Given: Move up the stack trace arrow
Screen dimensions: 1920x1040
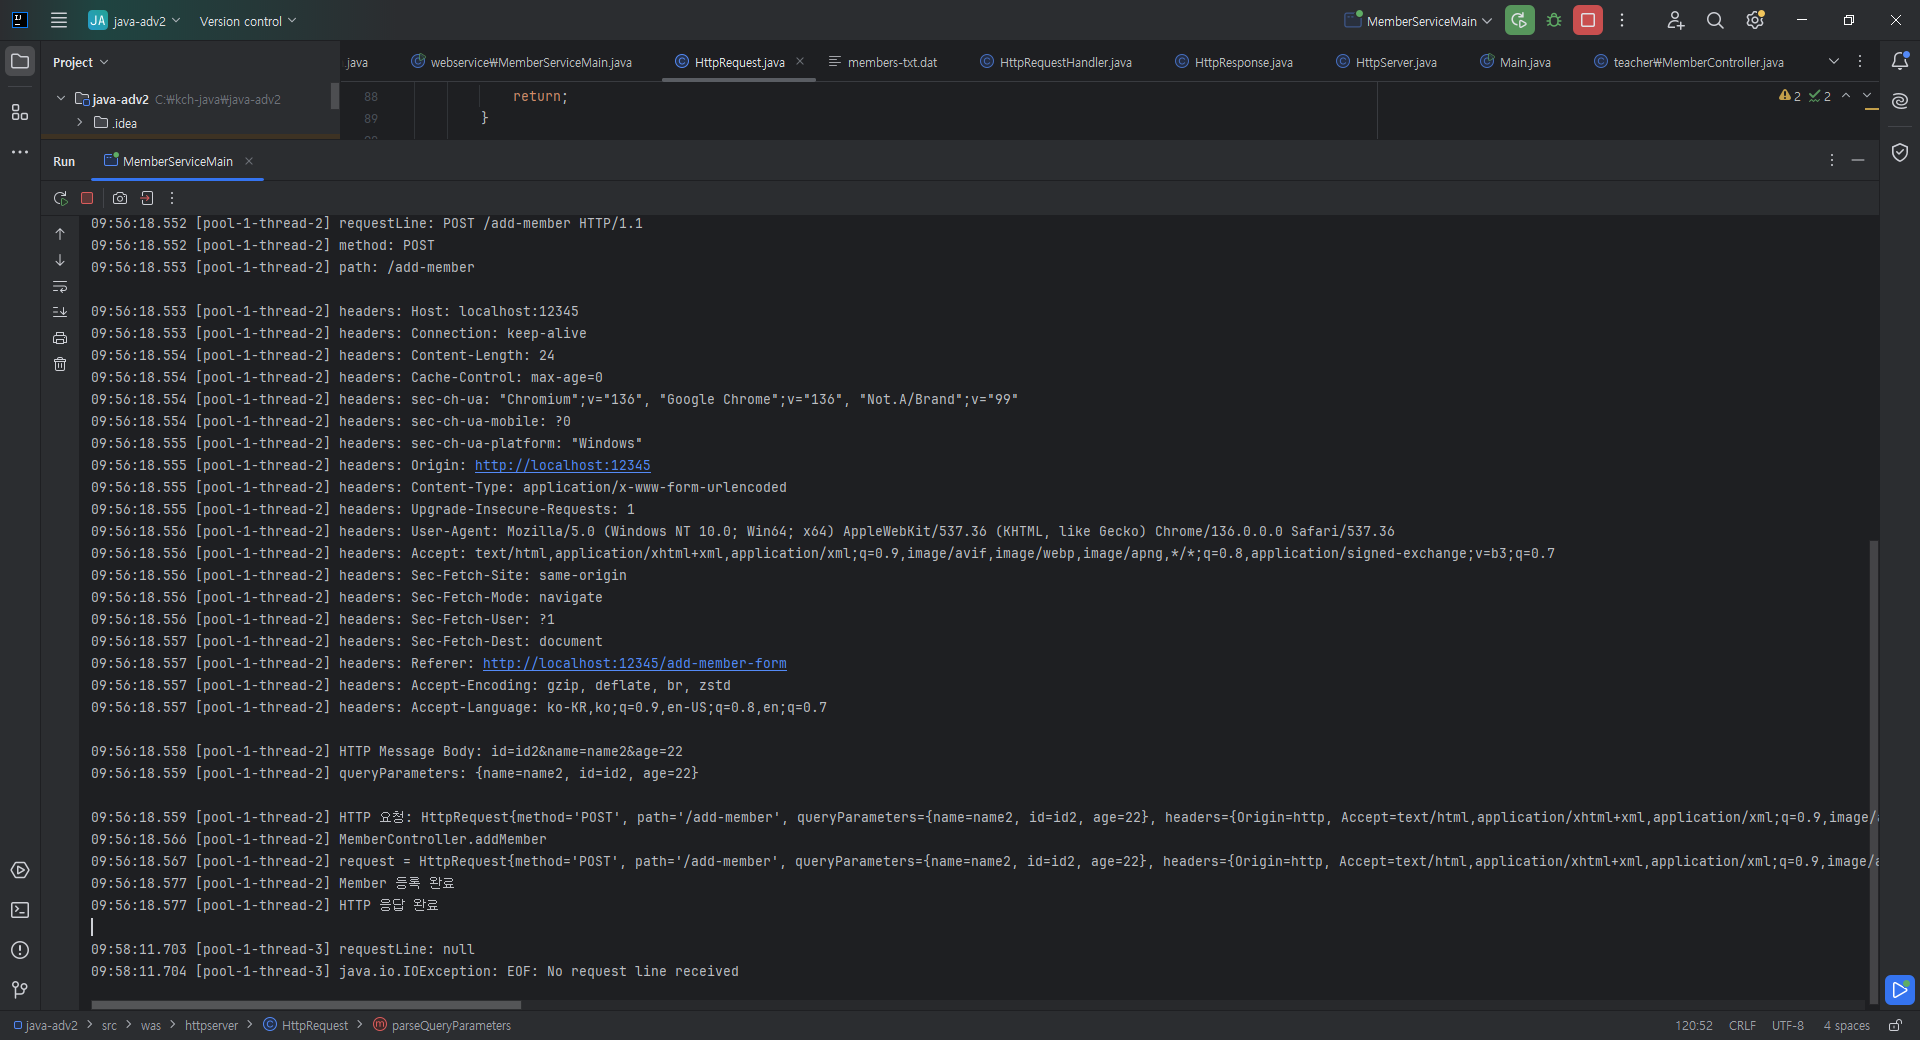Looking at the screenshot, I should 60,234.
